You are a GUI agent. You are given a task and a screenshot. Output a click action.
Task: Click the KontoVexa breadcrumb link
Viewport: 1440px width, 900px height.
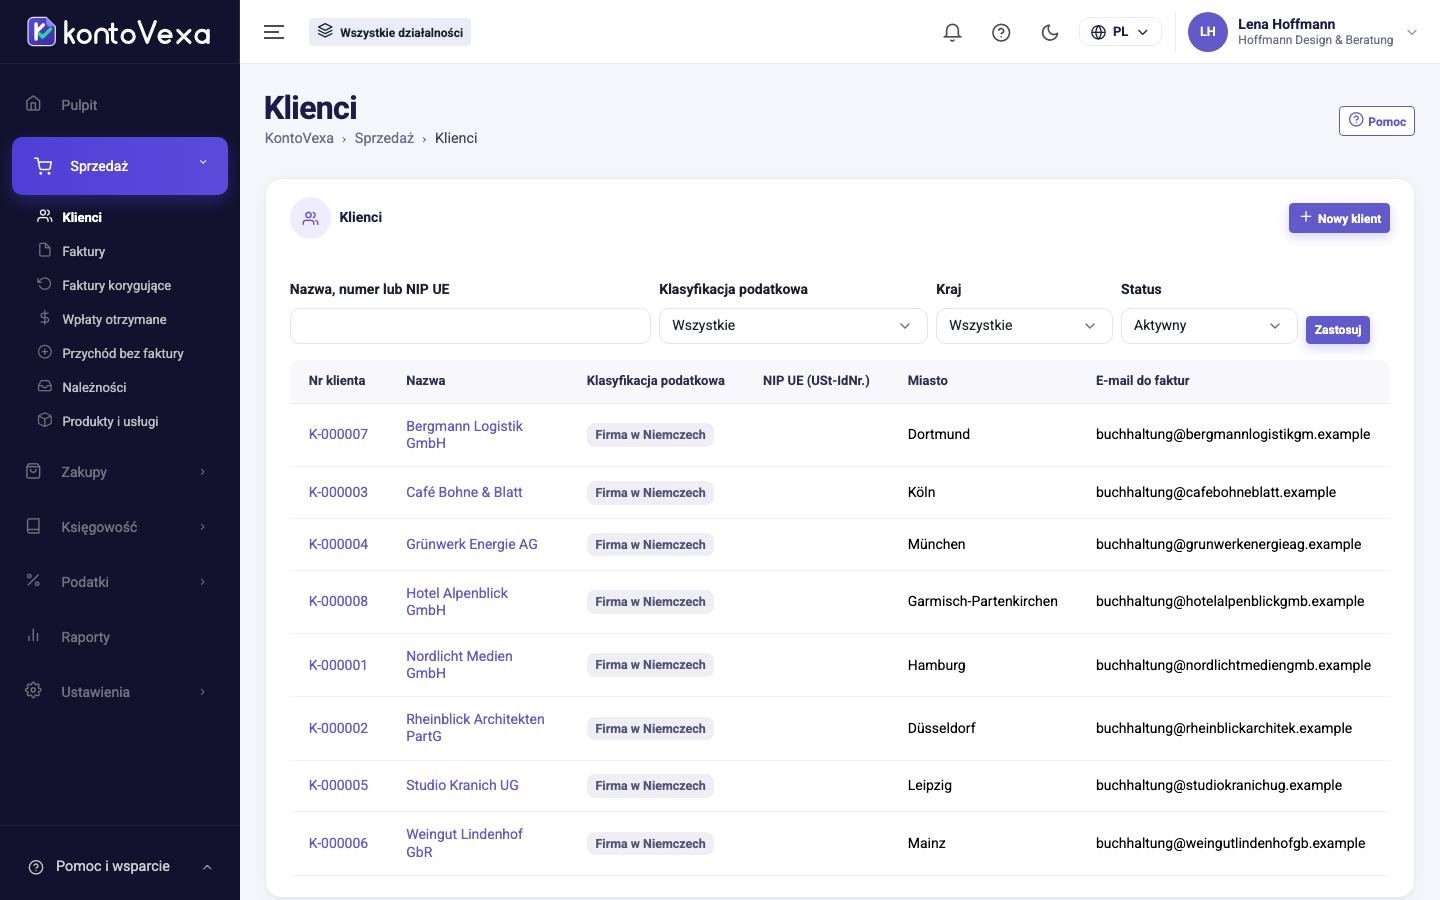(x=299, y=138)
